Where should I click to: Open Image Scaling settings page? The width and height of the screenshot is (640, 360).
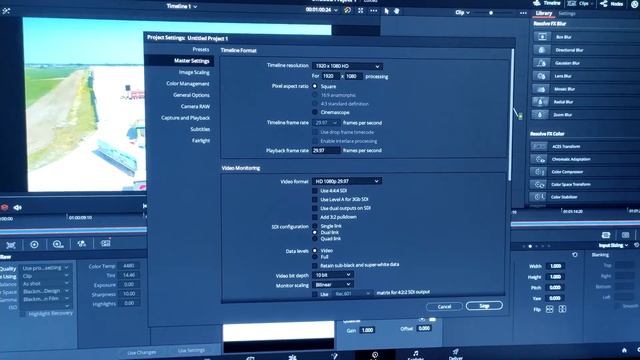[x=194, y=72]
